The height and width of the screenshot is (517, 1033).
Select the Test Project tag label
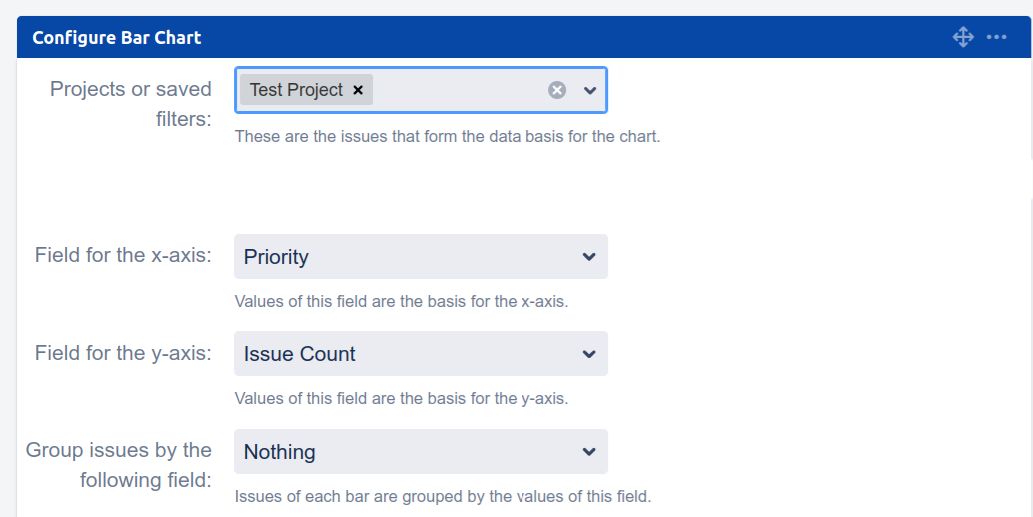[296, 90]
